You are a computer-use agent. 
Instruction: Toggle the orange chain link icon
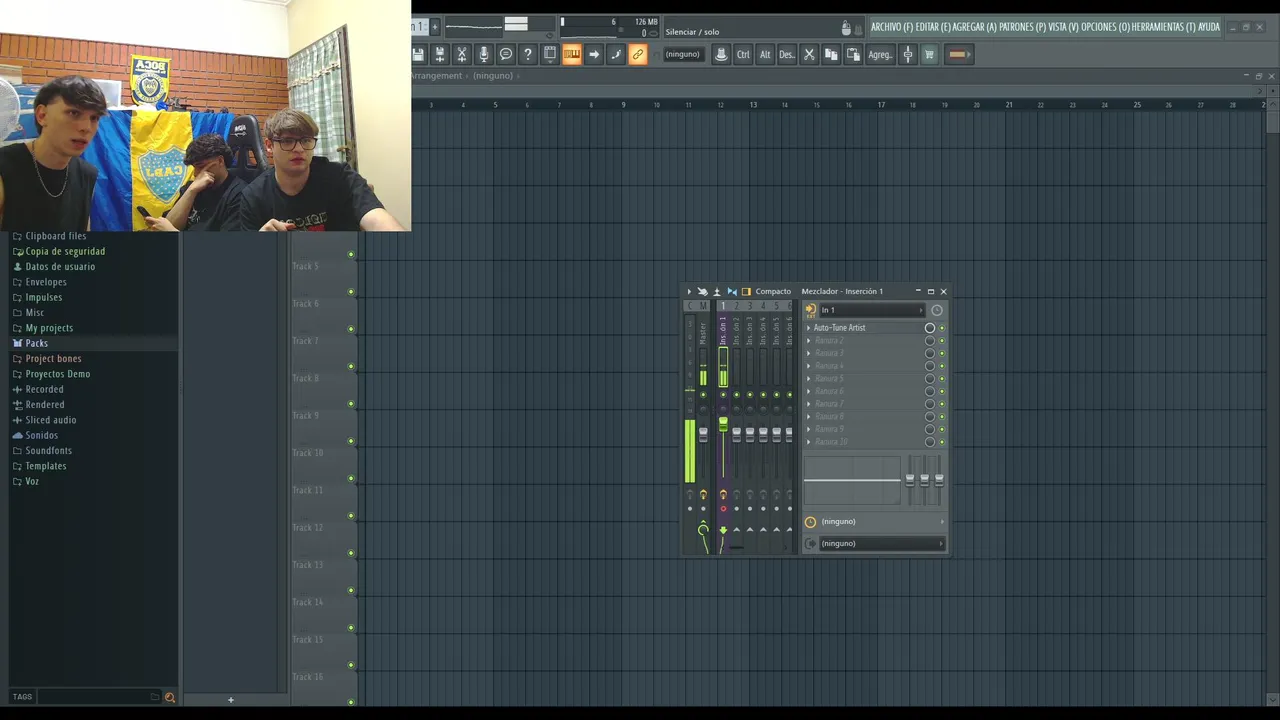click(x=638, y=55)
